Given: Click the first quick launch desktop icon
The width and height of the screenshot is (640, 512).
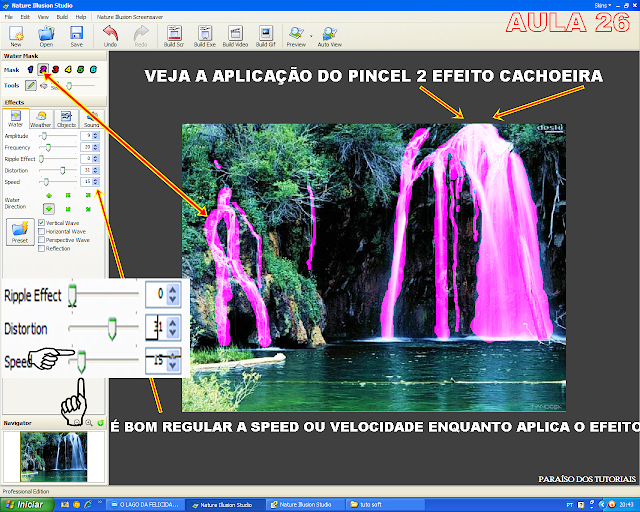Looking at the screenshot, I should 64,505.
